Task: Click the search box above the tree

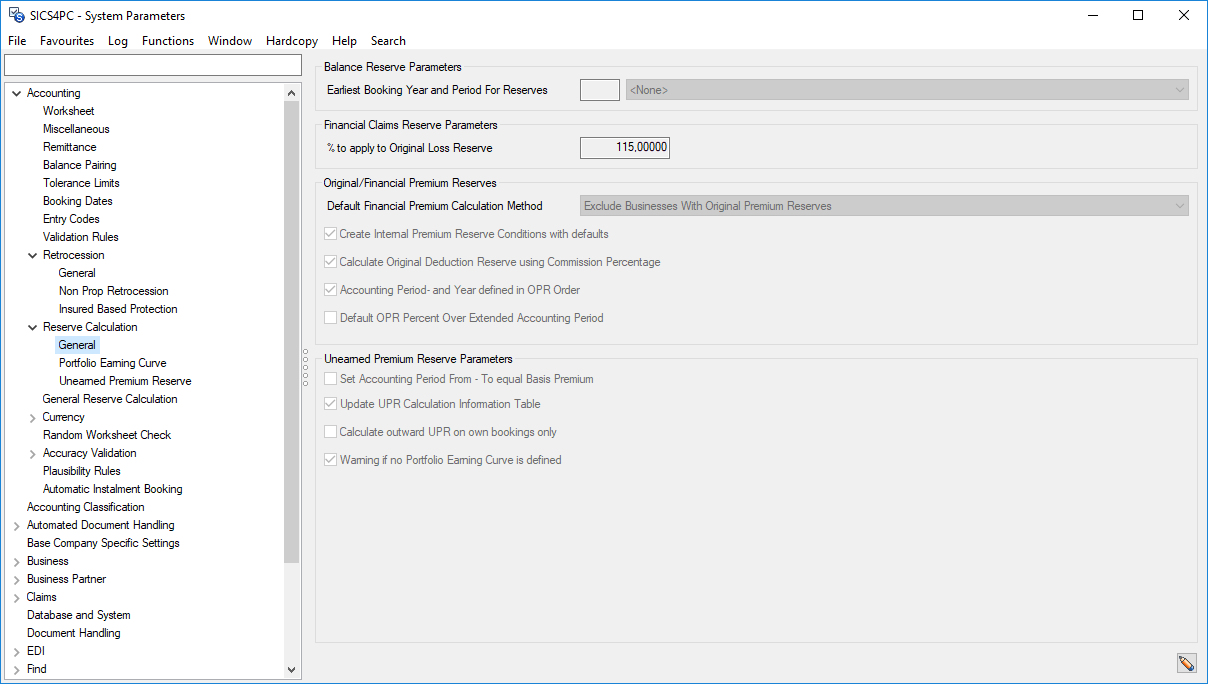Action: pos(152,64)
